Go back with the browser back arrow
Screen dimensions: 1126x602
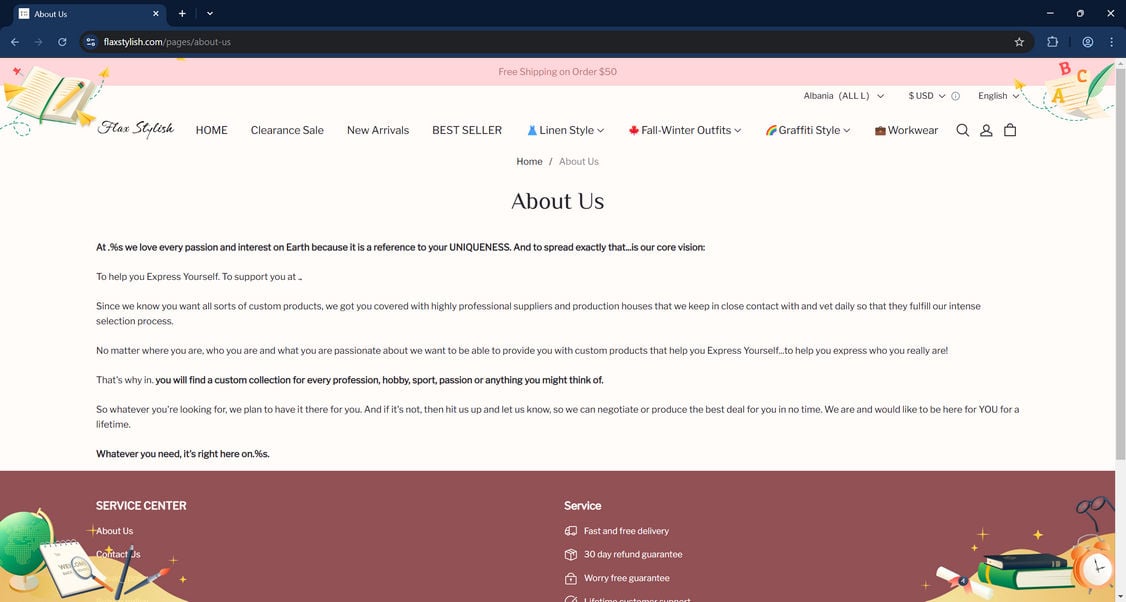pyautogui.click(x=15, y=42)
